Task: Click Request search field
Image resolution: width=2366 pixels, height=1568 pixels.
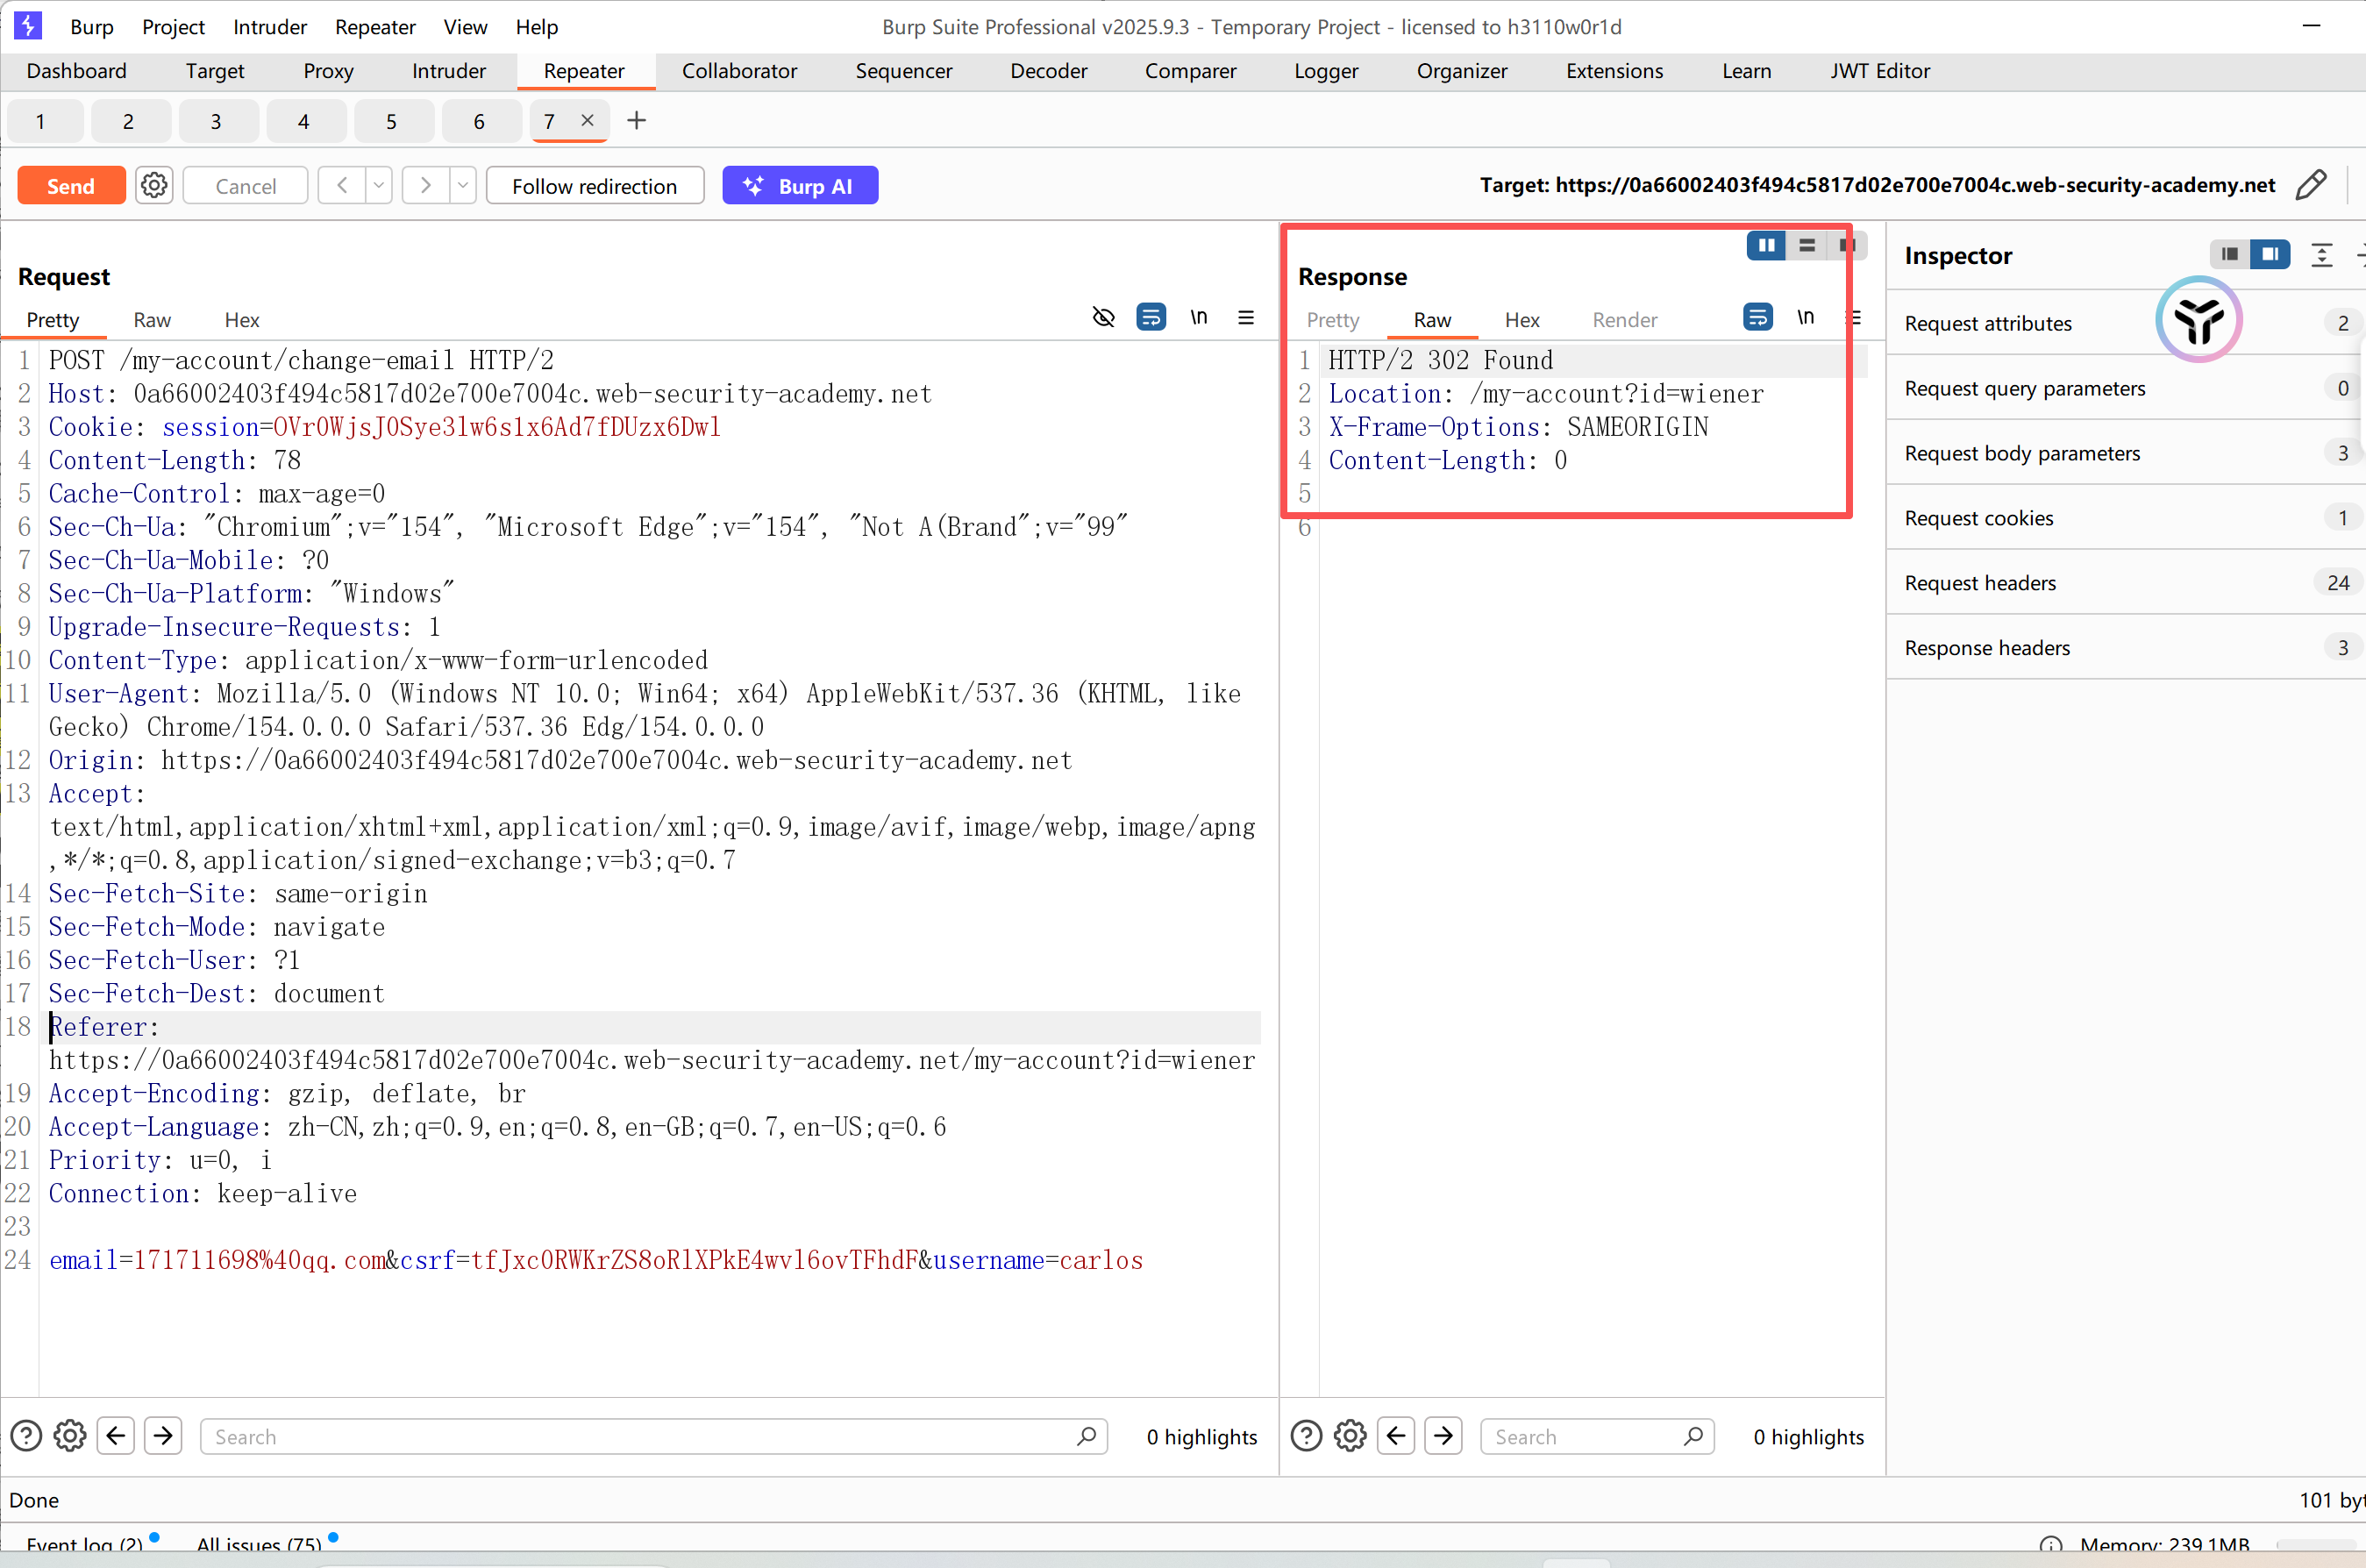Action: [654, 1437]
